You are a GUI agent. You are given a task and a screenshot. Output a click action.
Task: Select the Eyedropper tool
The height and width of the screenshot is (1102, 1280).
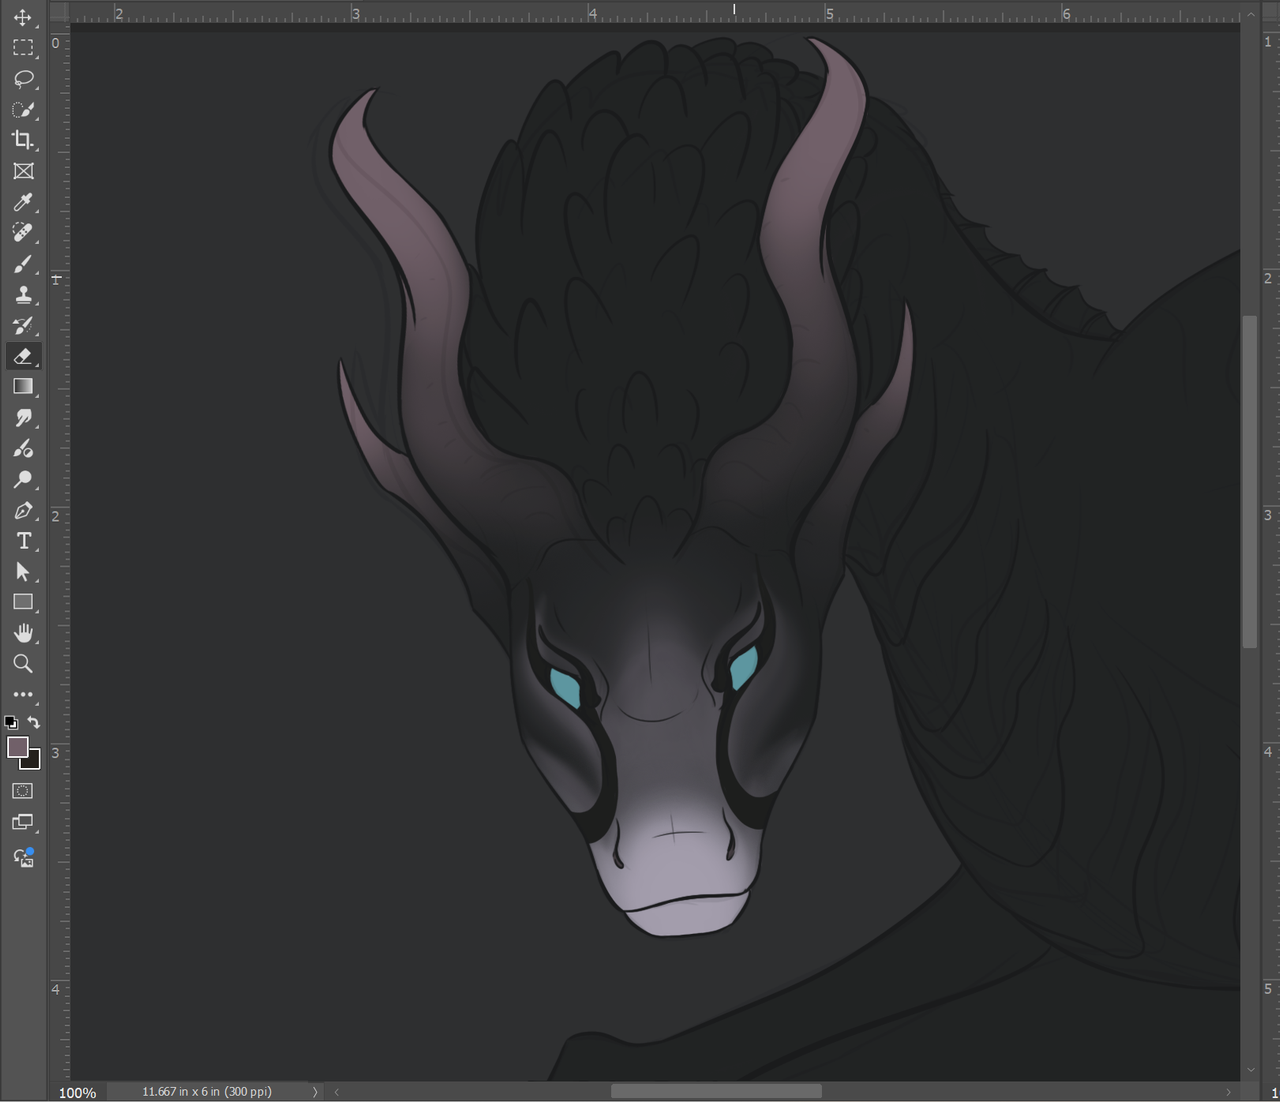click(23, 202)
